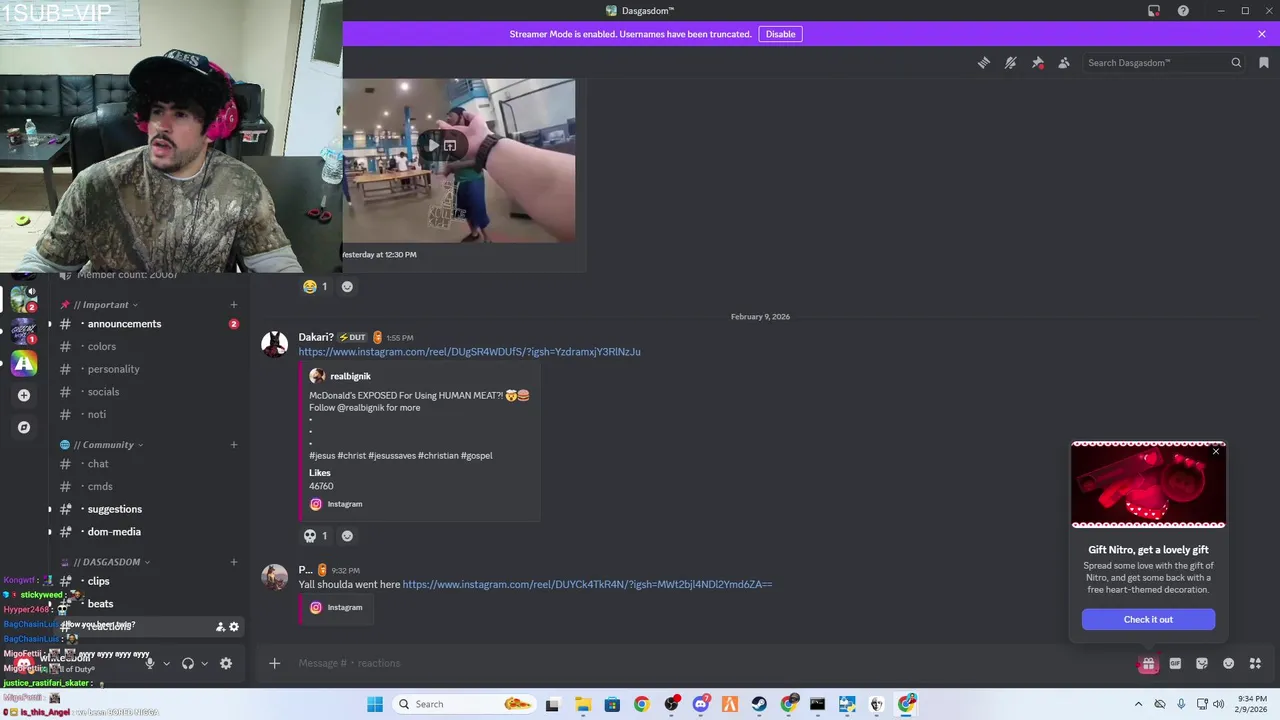Image resolution: width=1280 pixels, height=720 pixels.
Task: Toggle channel notification bell icon
Action: pyautogui.click(x=1011, y=63)
